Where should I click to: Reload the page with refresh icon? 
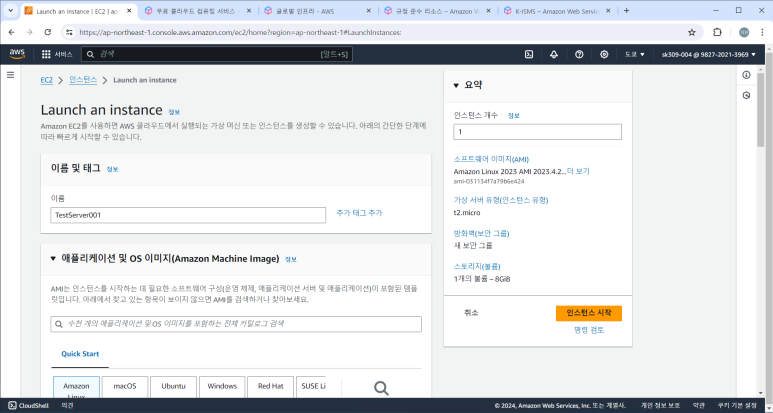[x=47, y=32]
